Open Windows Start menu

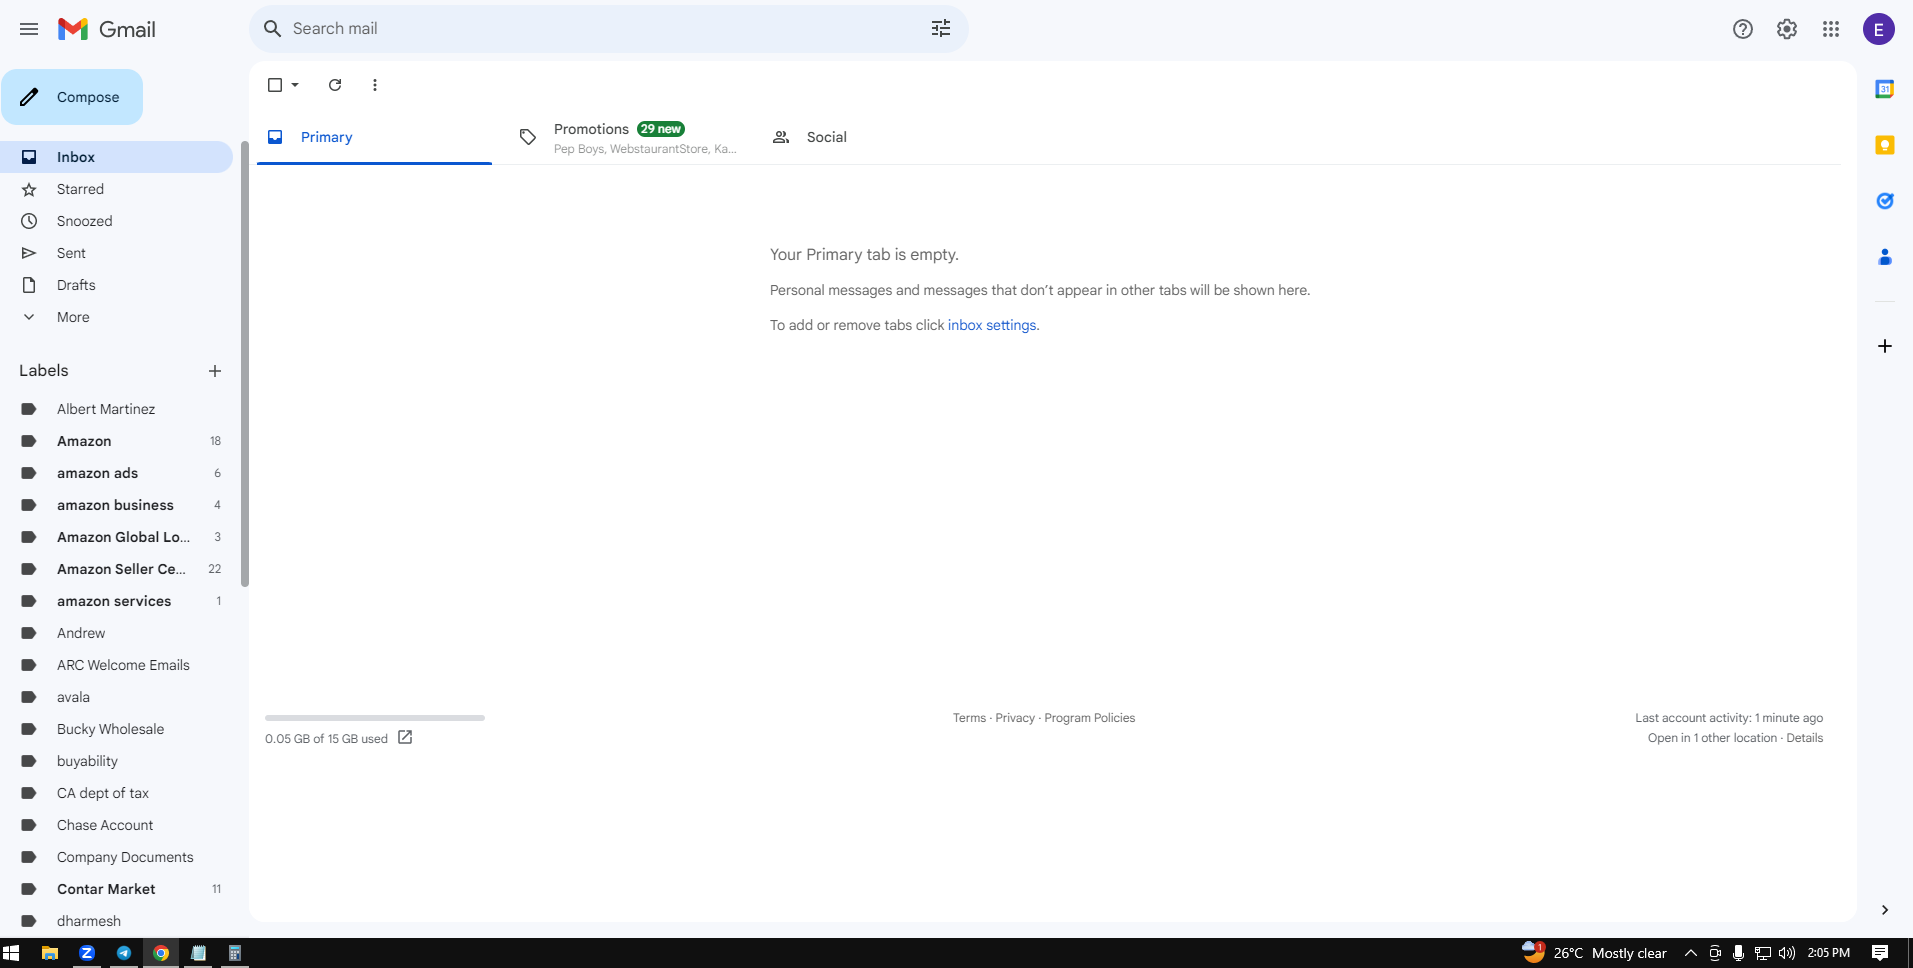coord(11,953)
